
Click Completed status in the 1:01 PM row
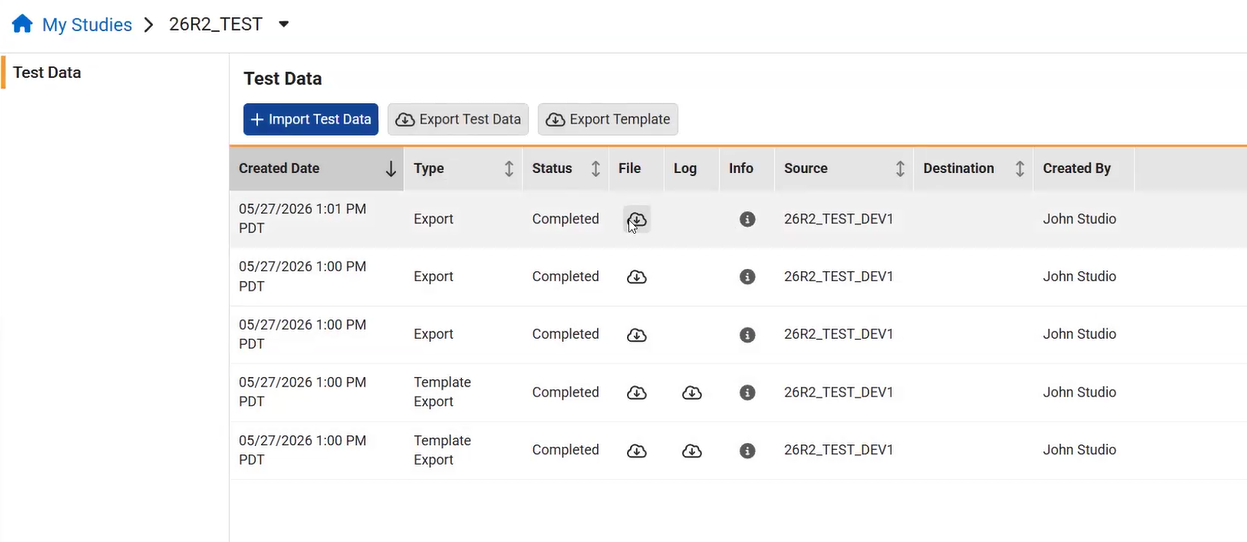click(x=565, y=219)
